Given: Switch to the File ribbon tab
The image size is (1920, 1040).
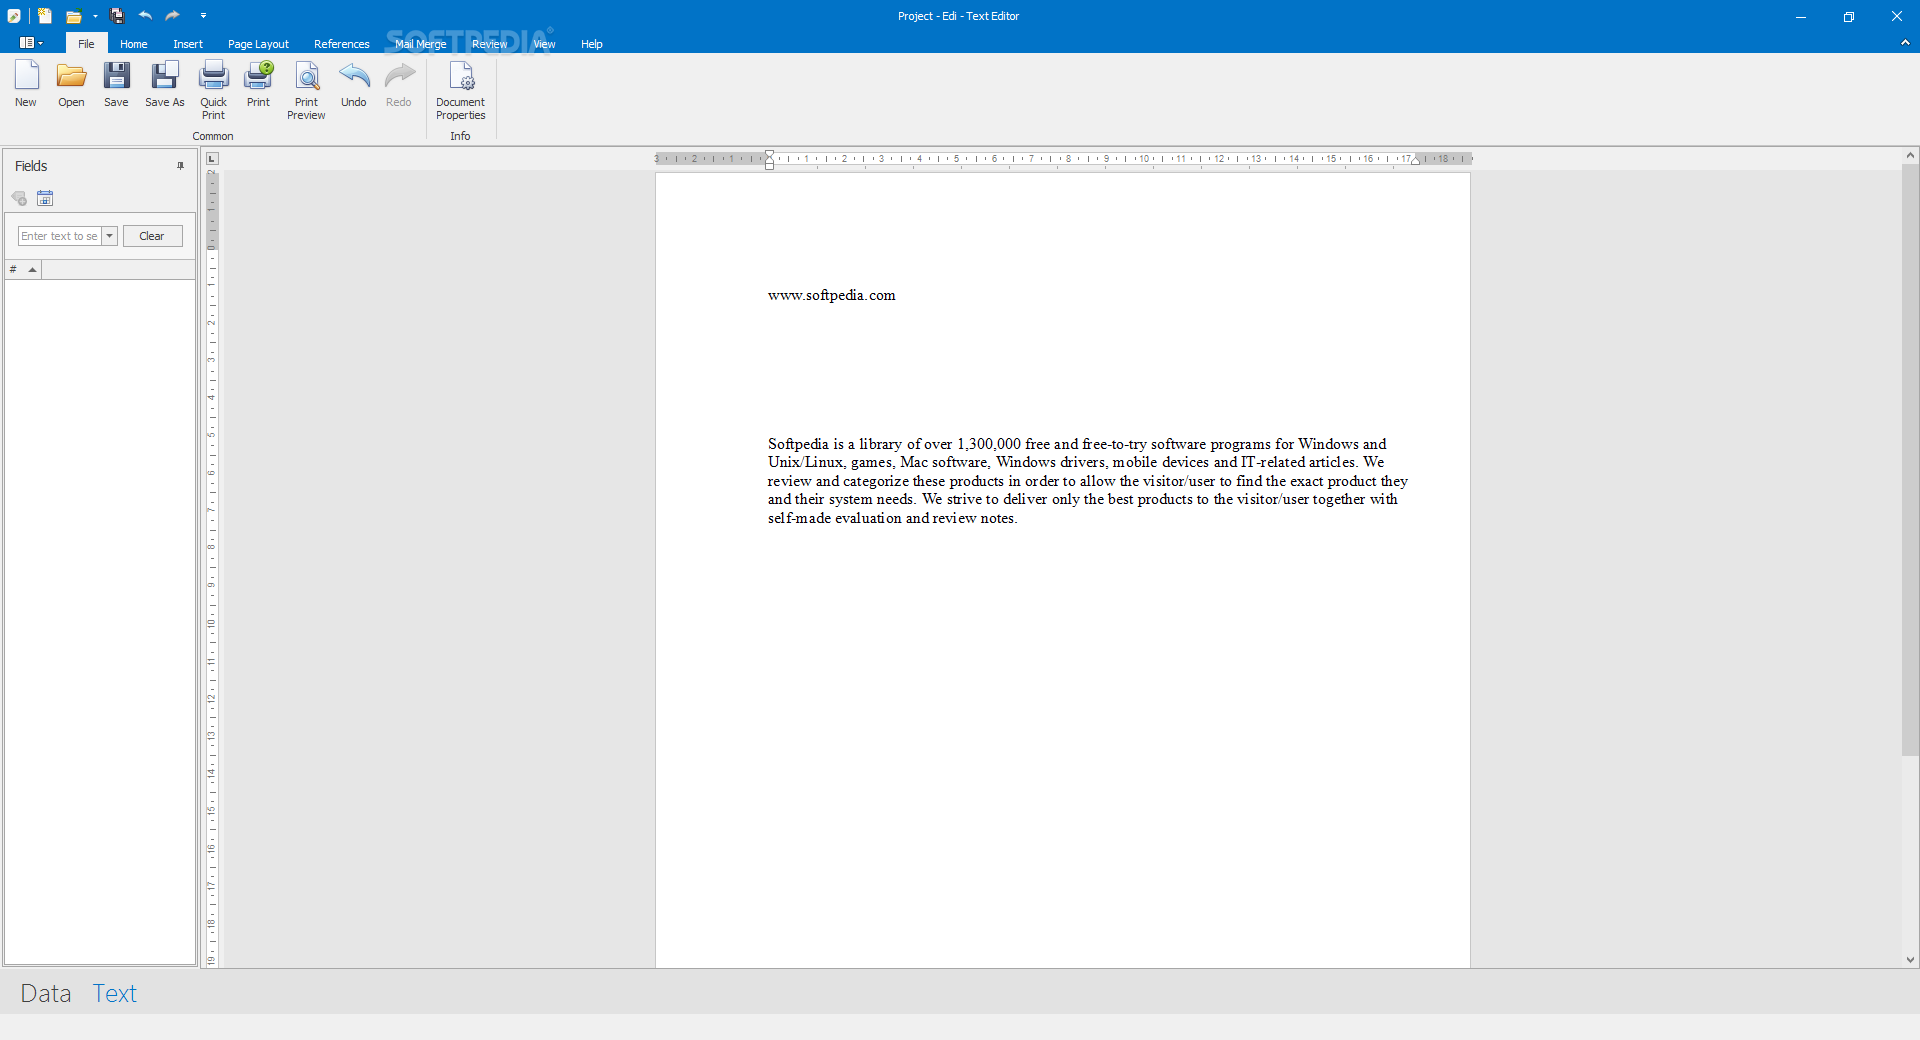Looking at the screenshot, I should pos(87,44).
